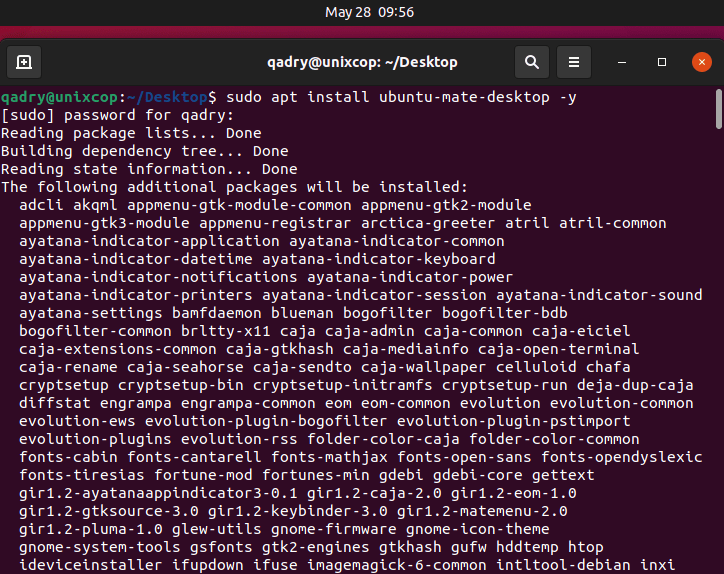The image size is (724, 574).
Task: Click the package name caja-open-terminal
Action: click(559, 350)
